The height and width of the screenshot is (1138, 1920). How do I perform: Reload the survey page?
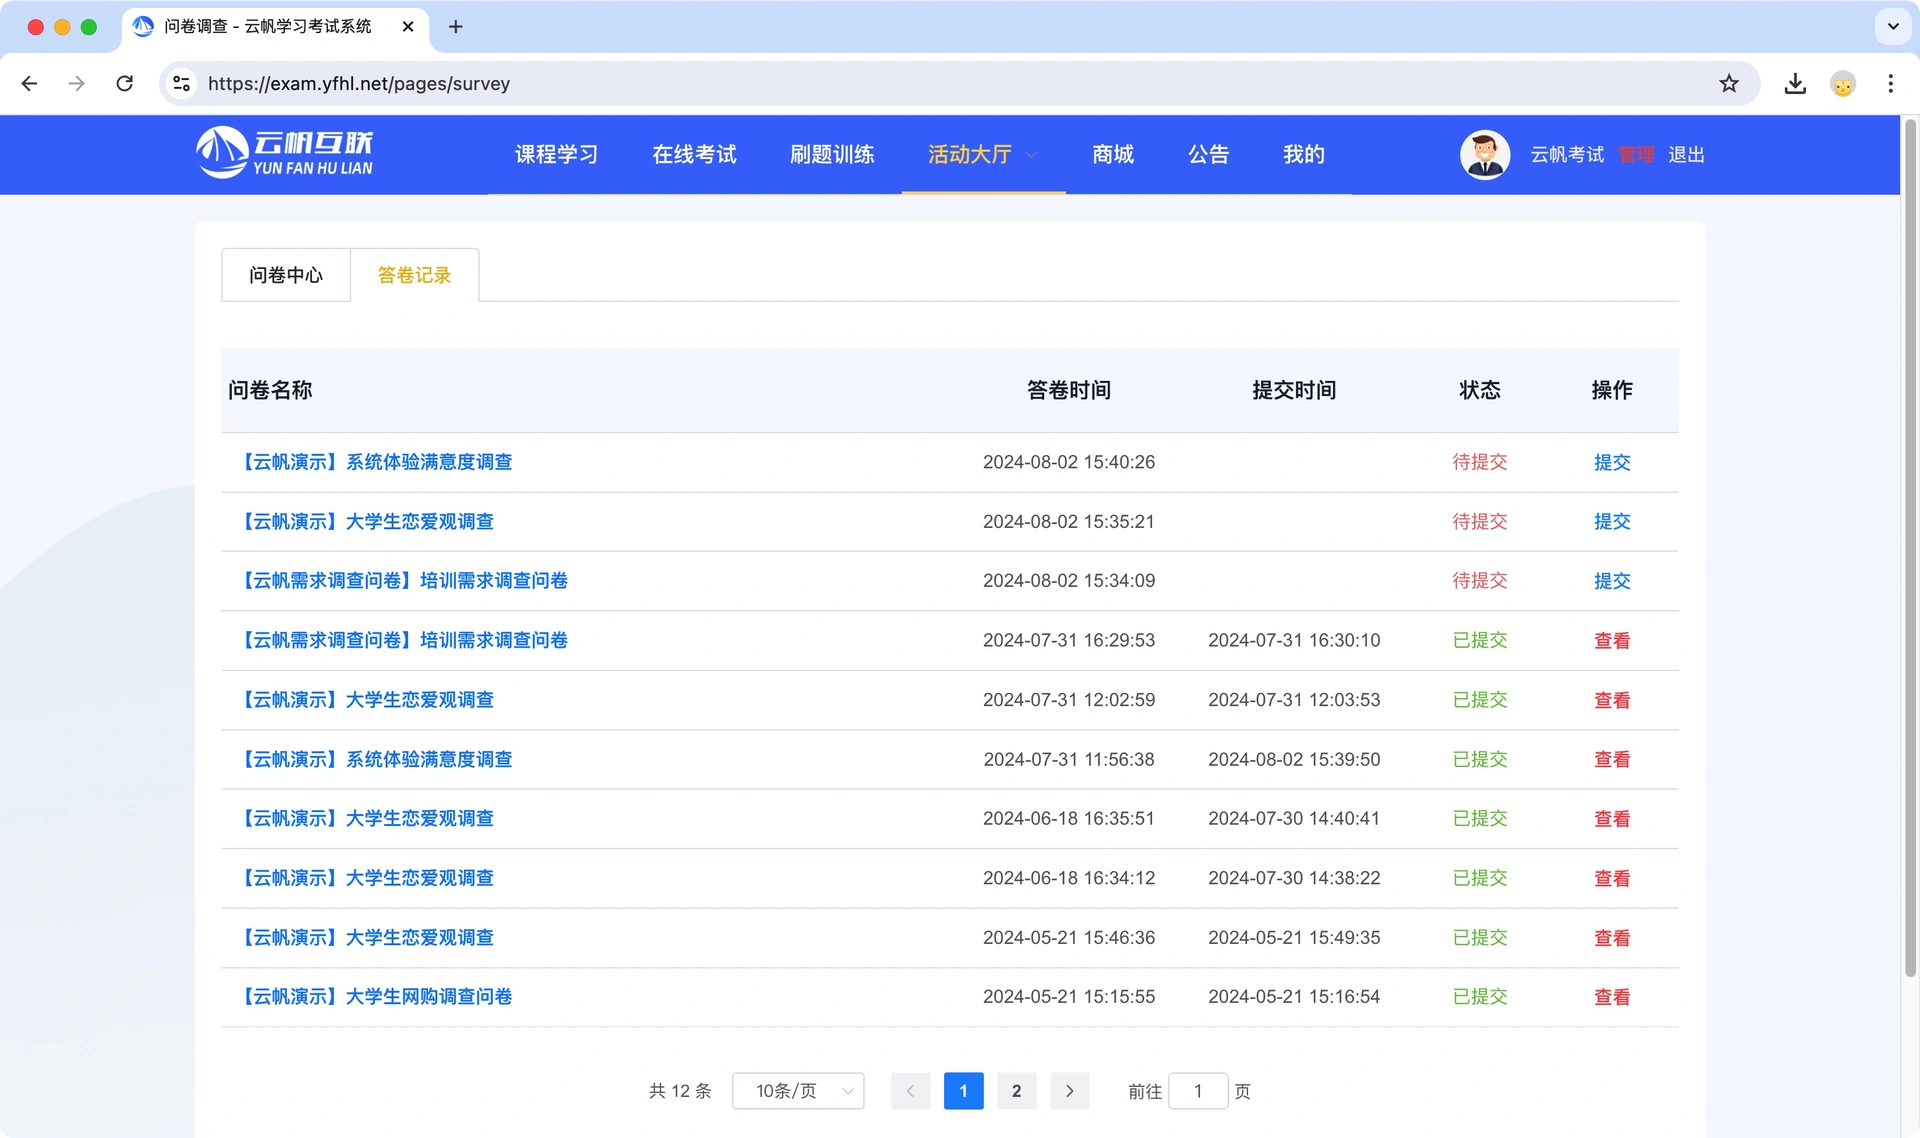pyautogui.click(x=125, y=84)
